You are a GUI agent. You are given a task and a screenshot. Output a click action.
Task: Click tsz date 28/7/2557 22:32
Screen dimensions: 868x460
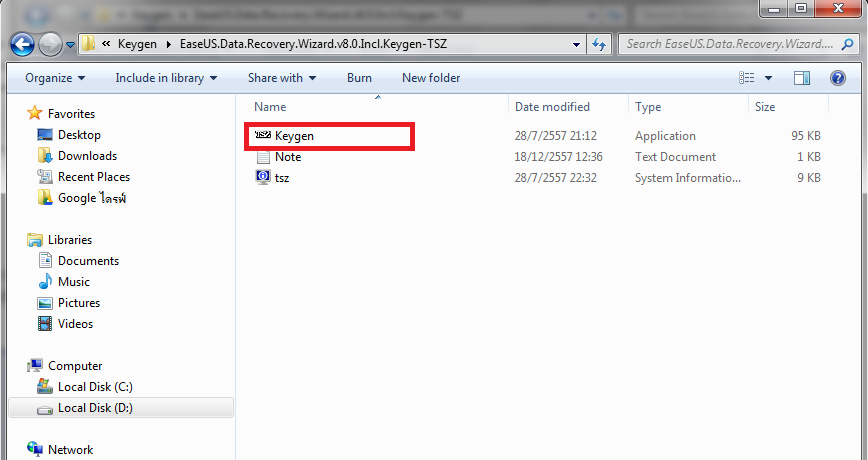[x=555, y=178]
